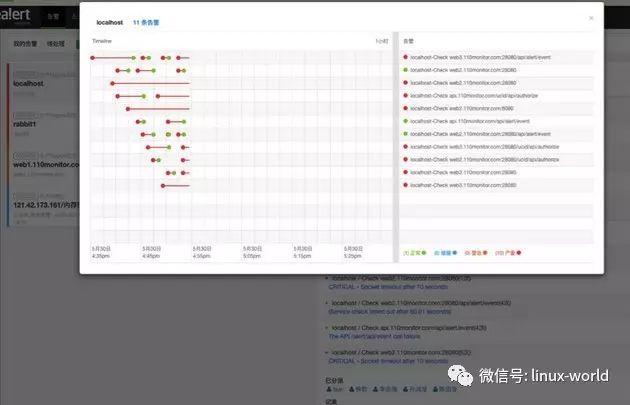This screenshot has height=405, width=630.
Task: Select alert web2.110monitor.com:28080/ucid/api/authorize
Action: 485,160
